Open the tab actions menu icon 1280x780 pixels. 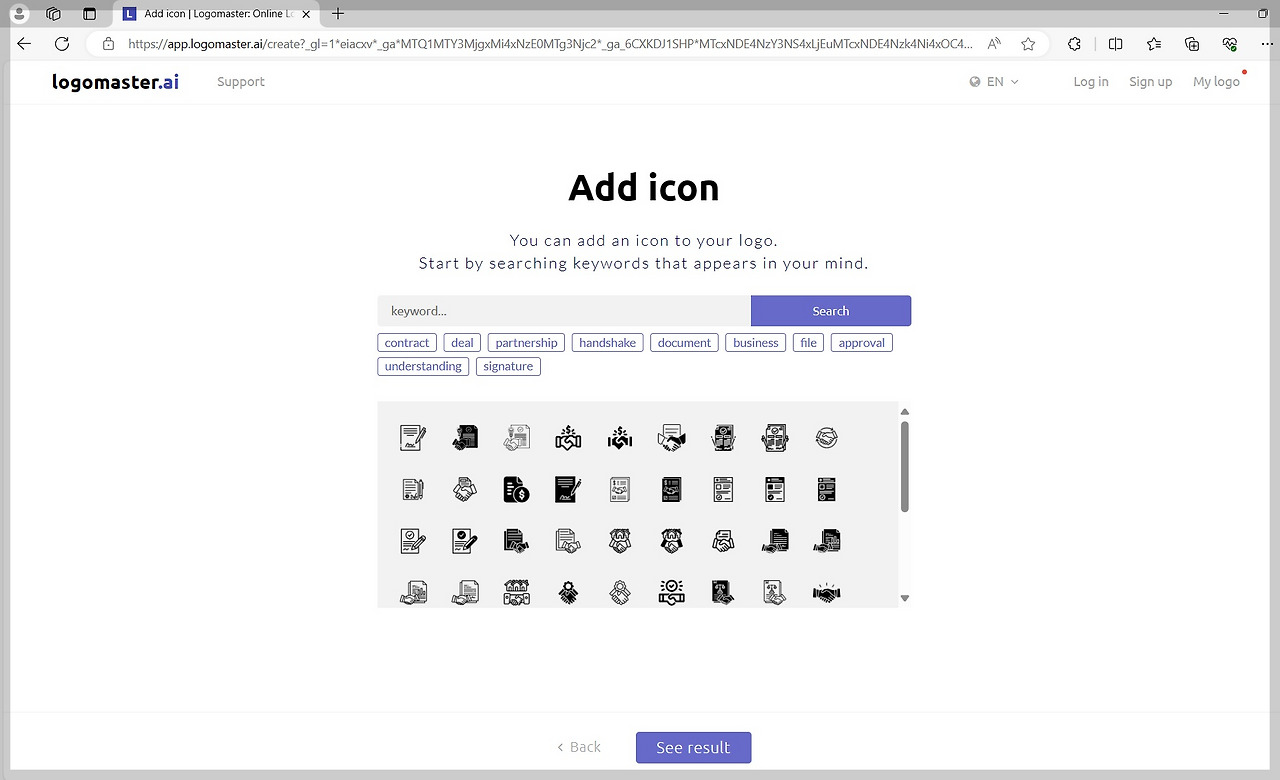coord(89,14)
